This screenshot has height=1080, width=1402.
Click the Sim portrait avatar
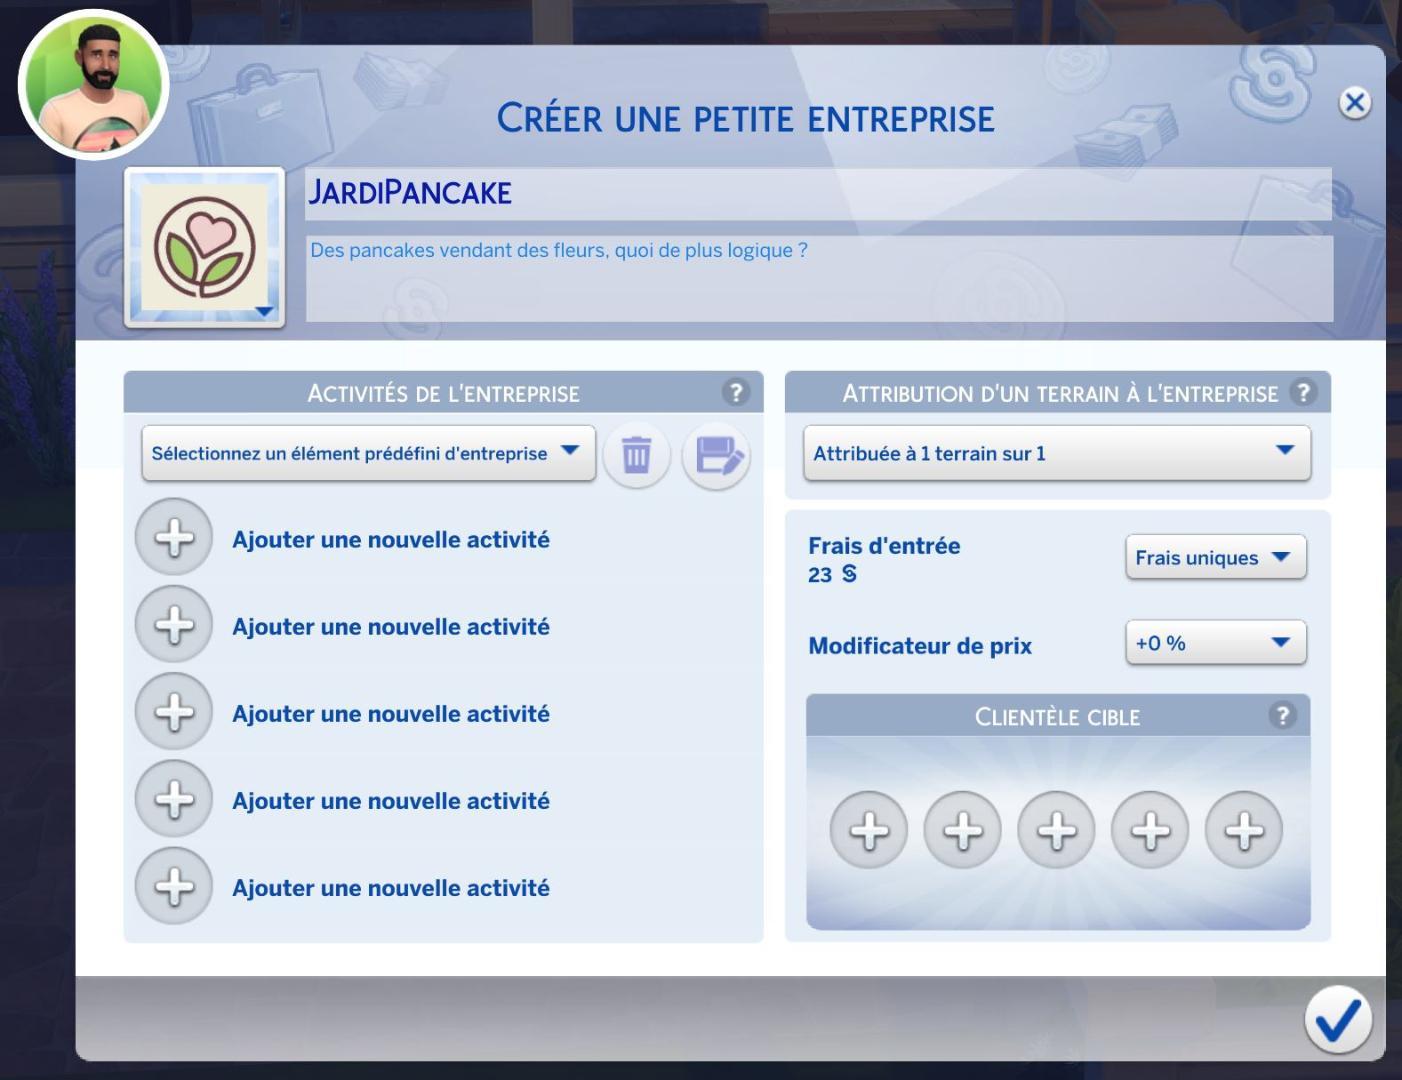tap(94, 85)
